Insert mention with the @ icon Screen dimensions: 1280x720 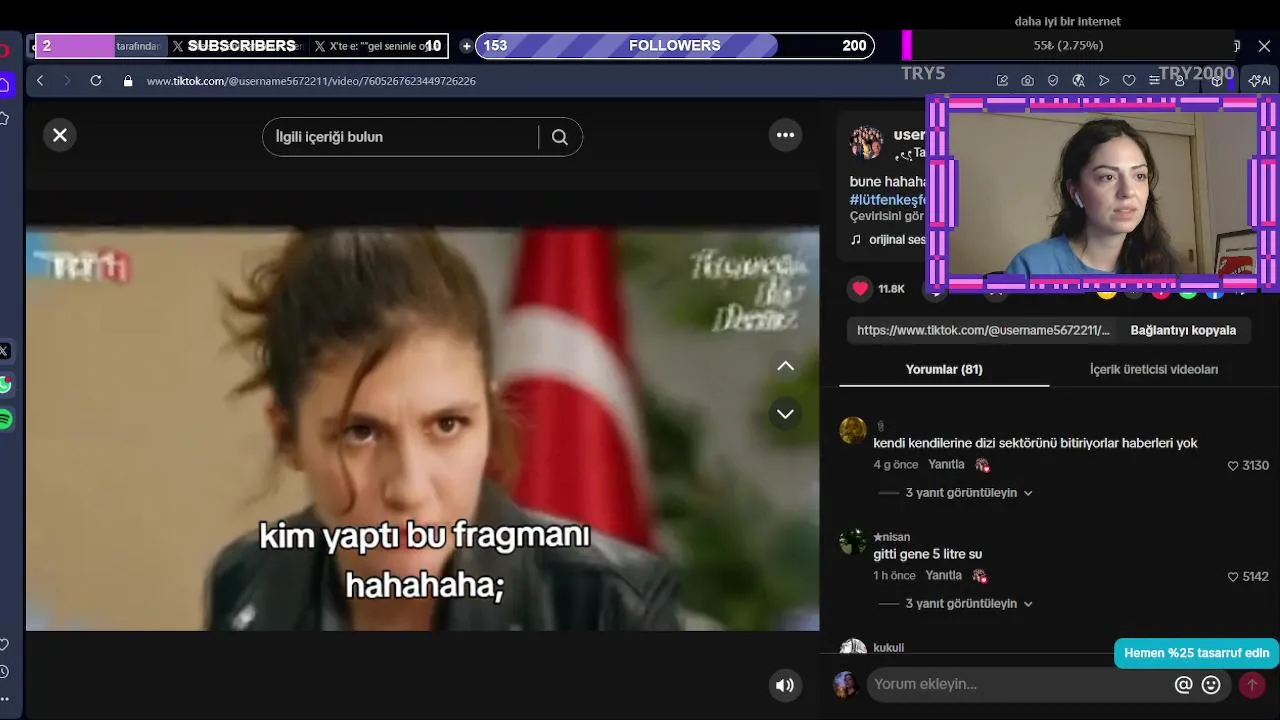pyautogui.click(x=1184, y=685)
